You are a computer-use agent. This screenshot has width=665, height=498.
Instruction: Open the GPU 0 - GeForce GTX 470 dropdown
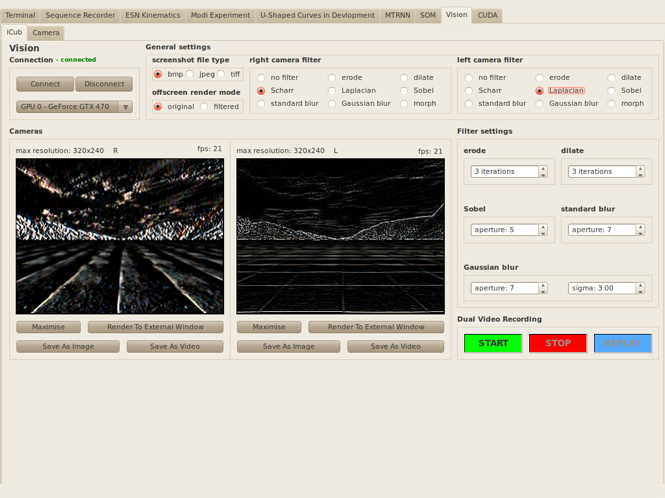(74, 106)
